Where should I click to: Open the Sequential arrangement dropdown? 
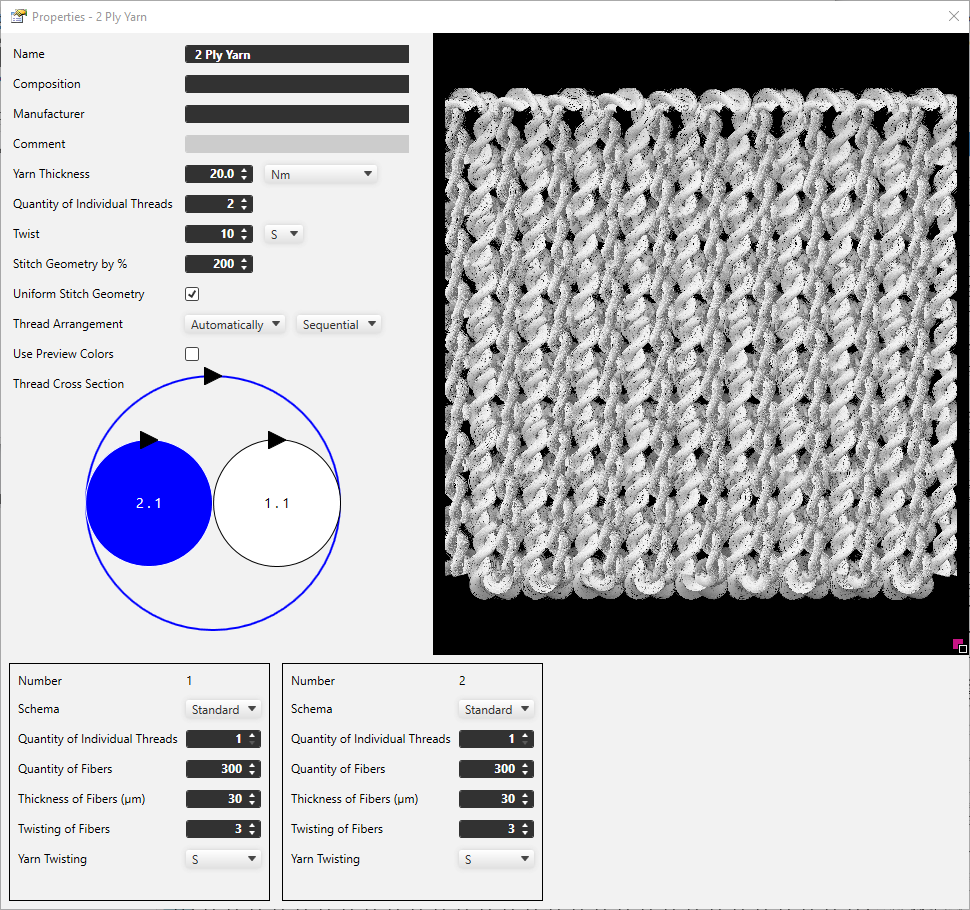[339, 324]
